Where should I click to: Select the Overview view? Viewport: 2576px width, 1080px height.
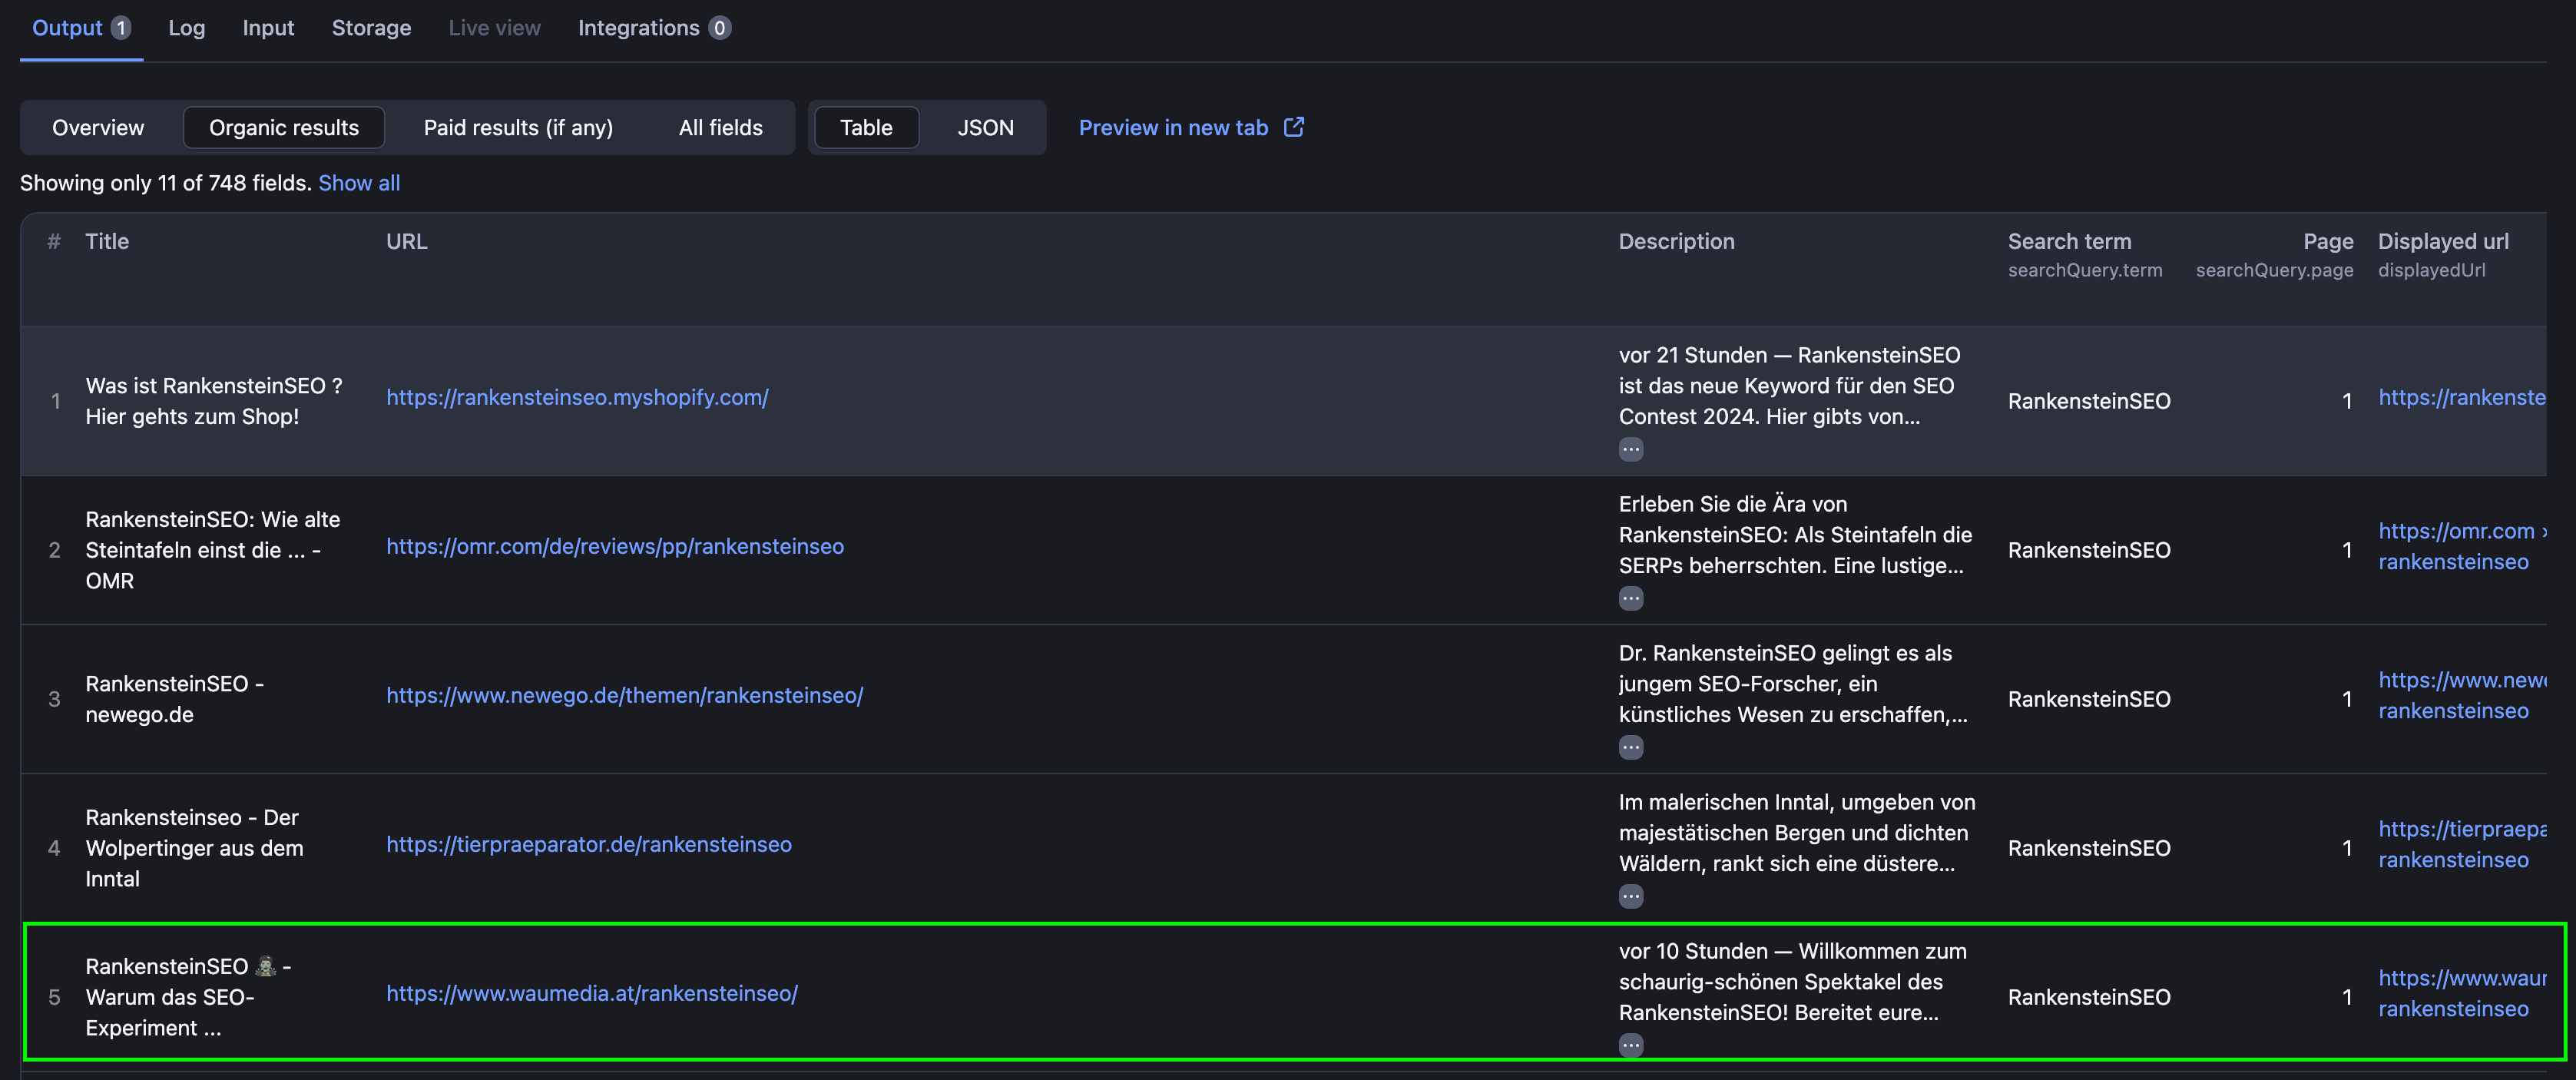coord(98,127)
